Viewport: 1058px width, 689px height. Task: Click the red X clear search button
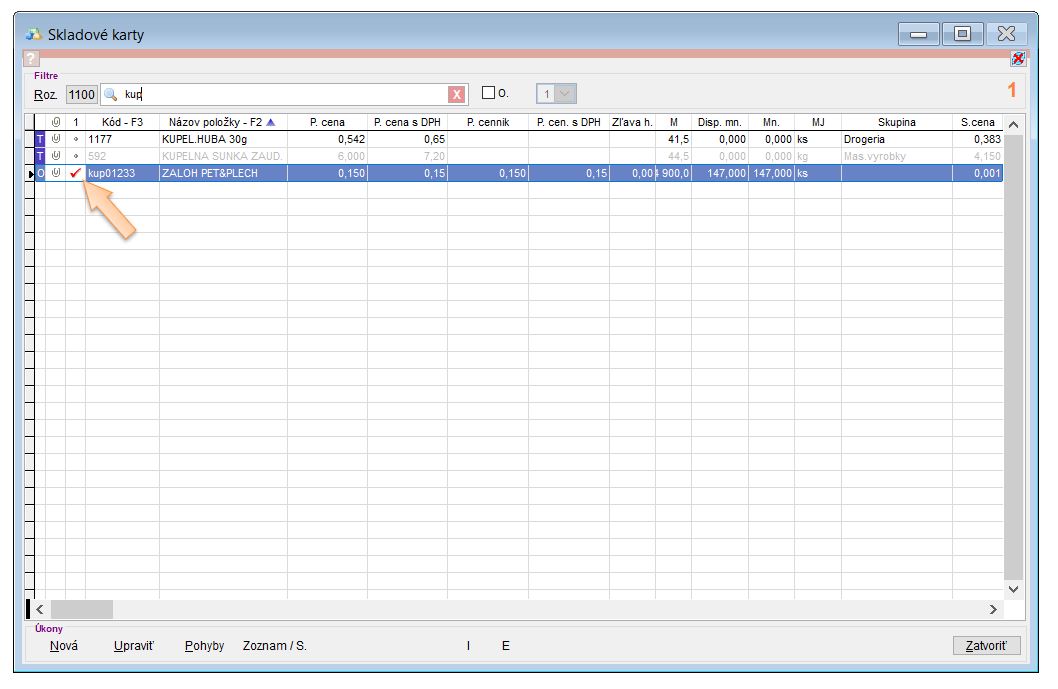tap(457, 94)
